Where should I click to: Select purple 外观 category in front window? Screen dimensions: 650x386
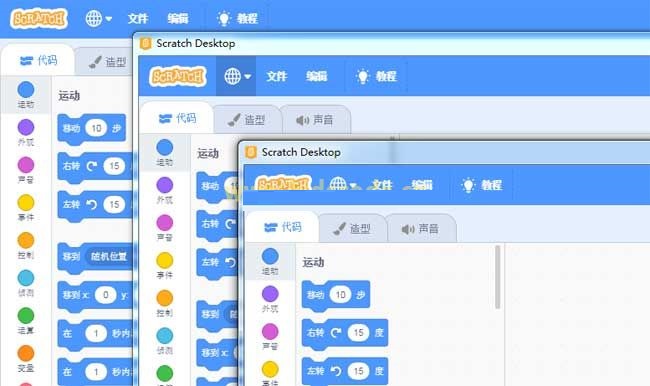click(x=270, y=299)
